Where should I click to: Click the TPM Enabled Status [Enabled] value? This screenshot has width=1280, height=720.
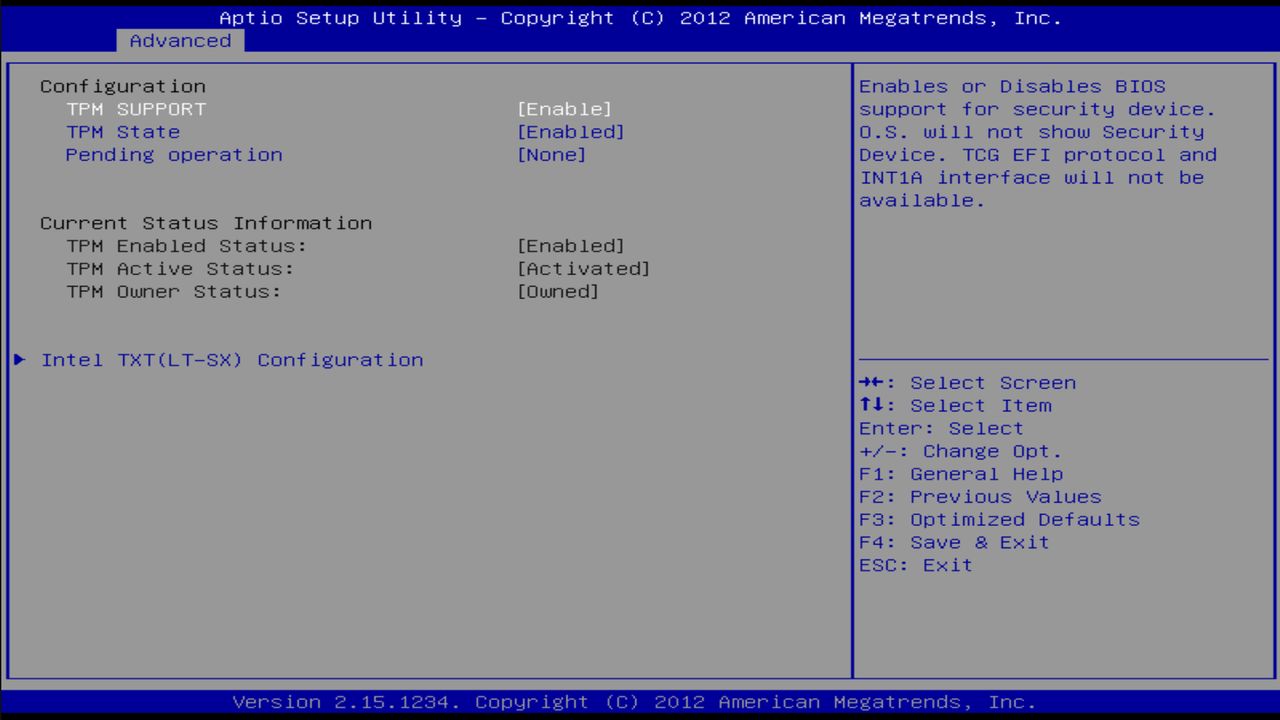pyautogui.click(x=571, y=246)
